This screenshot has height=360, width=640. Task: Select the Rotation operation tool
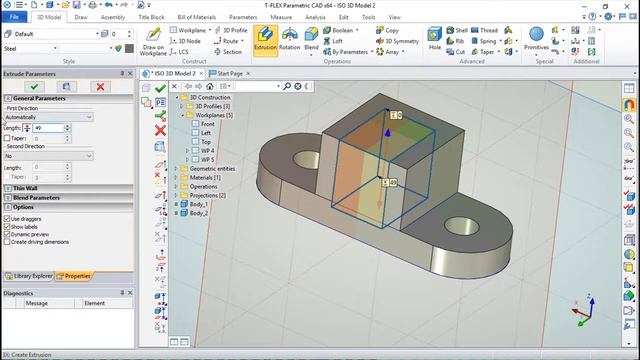289,40
